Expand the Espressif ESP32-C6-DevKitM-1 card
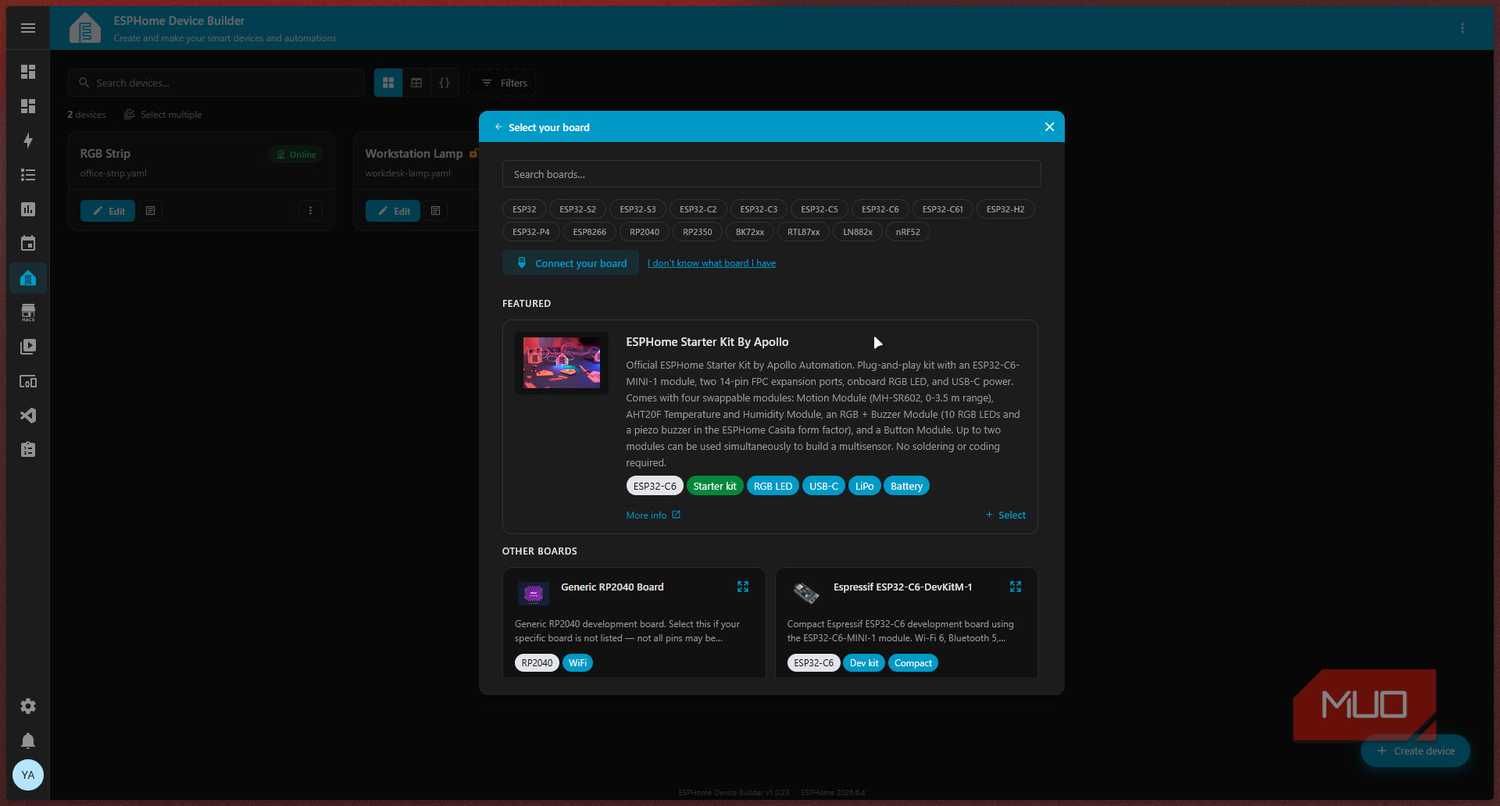1500x806 pixels. click(1015, 587)
